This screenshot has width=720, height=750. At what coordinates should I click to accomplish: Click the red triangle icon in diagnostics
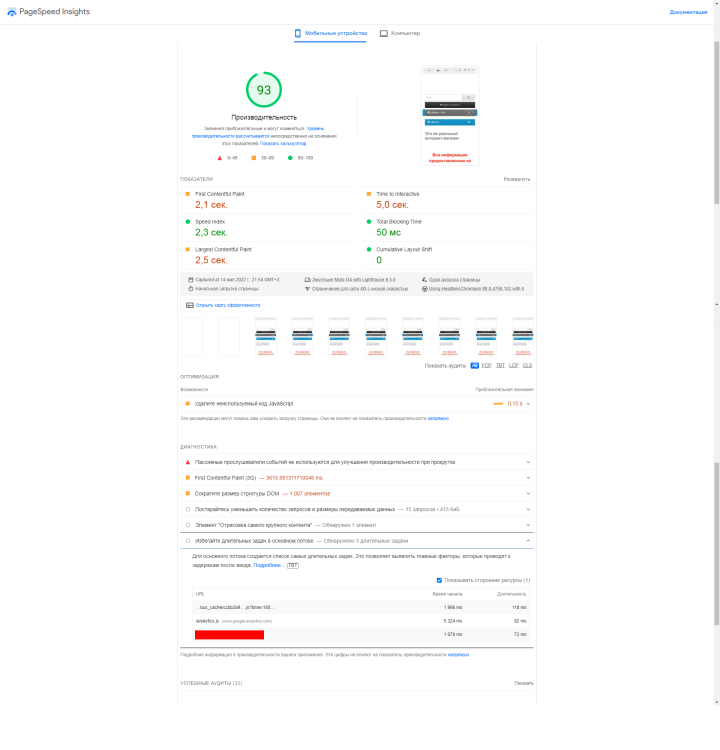point(187,462)
